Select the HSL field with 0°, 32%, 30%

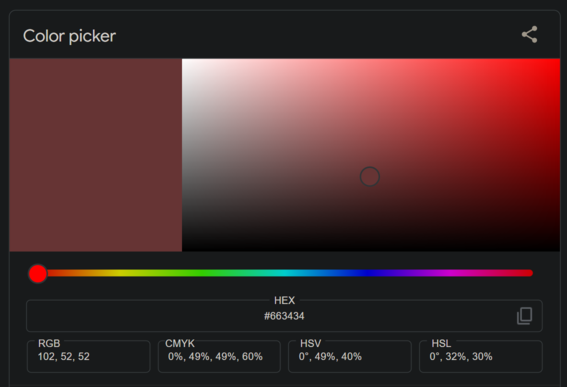[481, 356]
